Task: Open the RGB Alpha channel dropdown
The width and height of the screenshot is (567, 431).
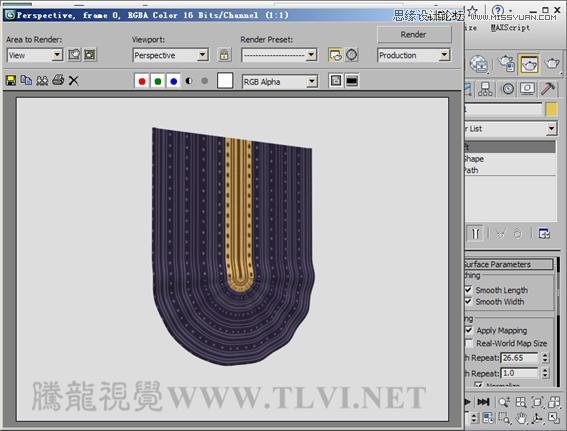Action: pyautogui.click(x=280, y=82)
